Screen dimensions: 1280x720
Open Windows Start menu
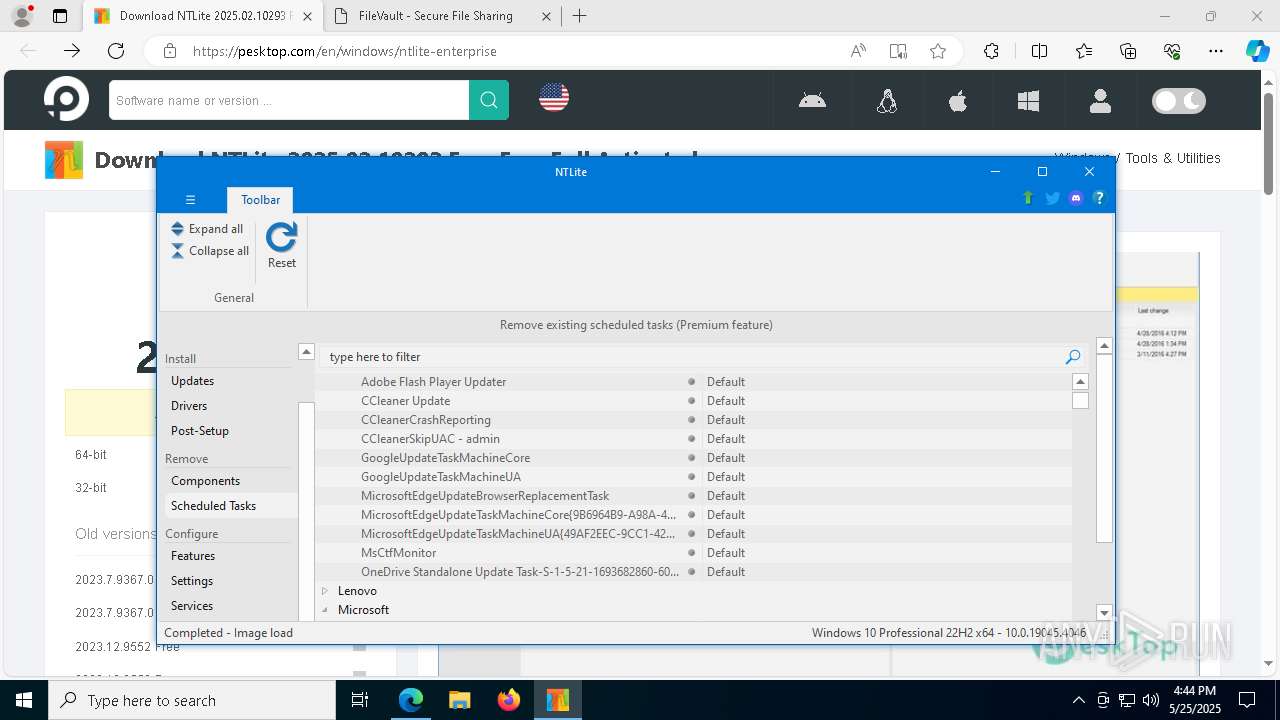coord(24,700)
